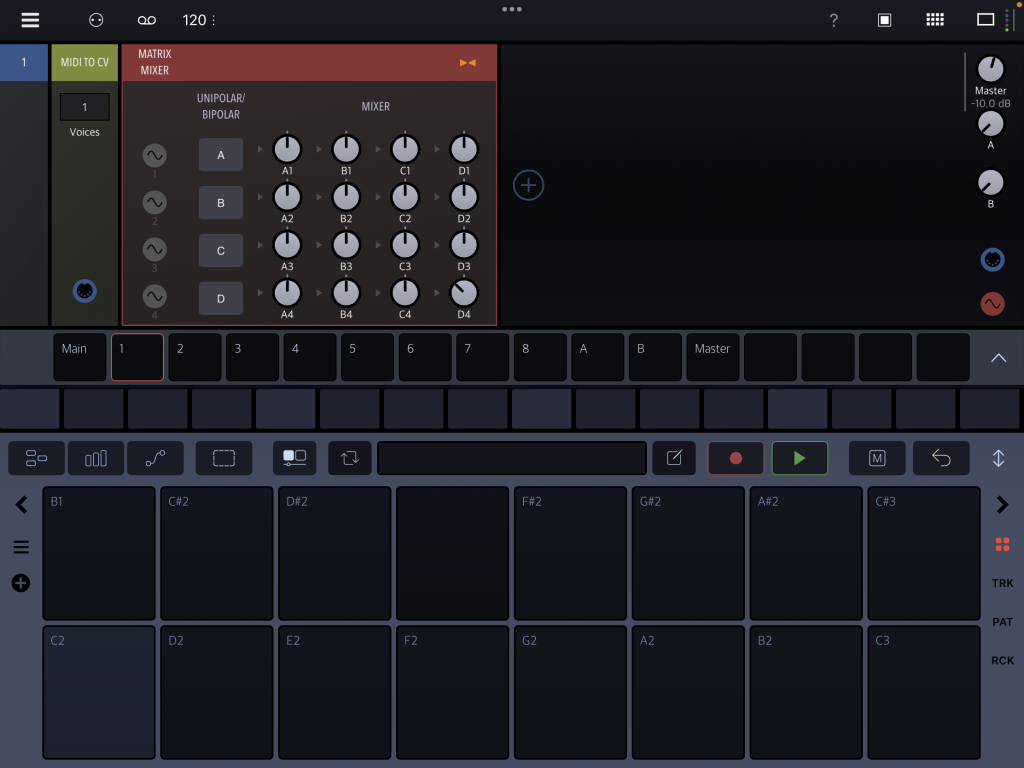
Task: Toggle unipolar/bipolar button D
Action: point(221,298)
